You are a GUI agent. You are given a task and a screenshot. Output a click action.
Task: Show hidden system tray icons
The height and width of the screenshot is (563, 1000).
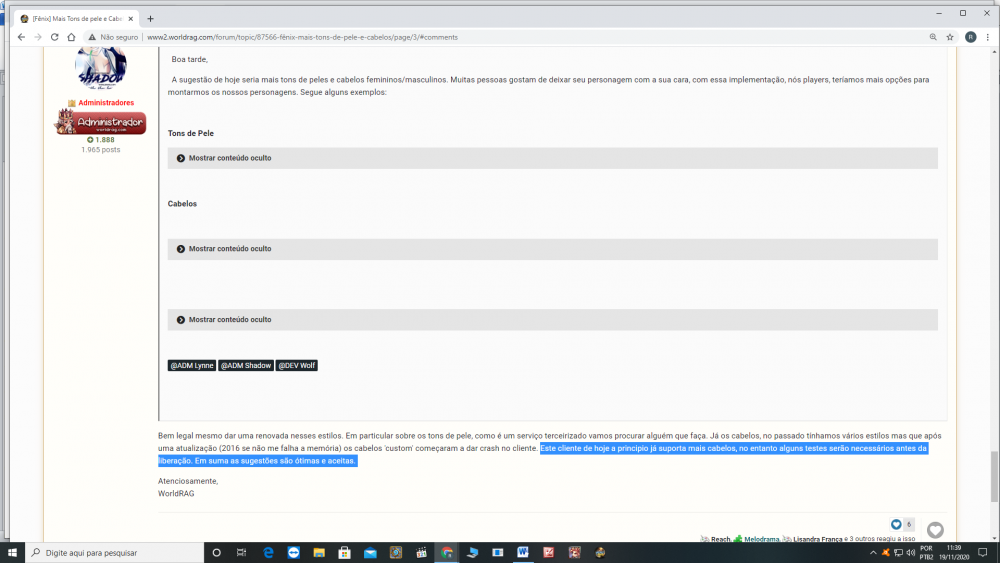tap(873, 552)
